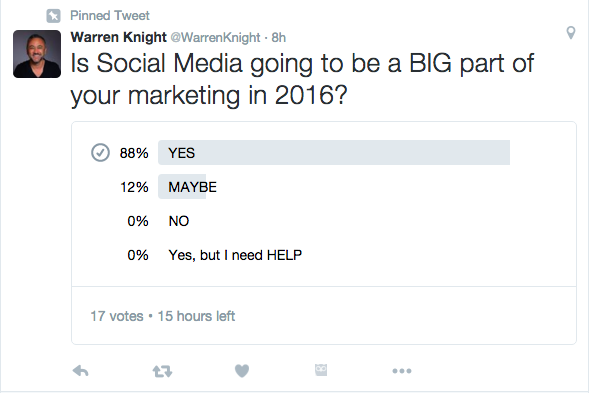Click the 12% MAYBE result bar
589x393 pixels.
tap(182, 186)
